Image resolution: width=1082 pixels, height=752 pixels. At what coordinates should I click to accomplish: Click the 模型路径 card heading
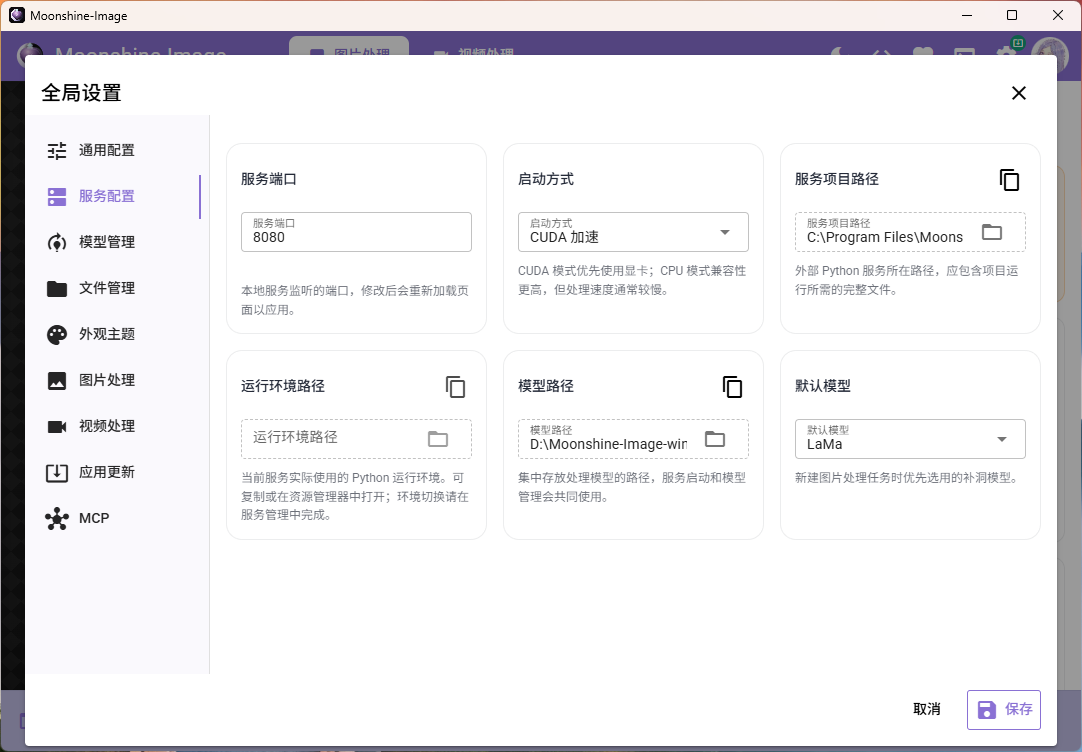[546, 386]
